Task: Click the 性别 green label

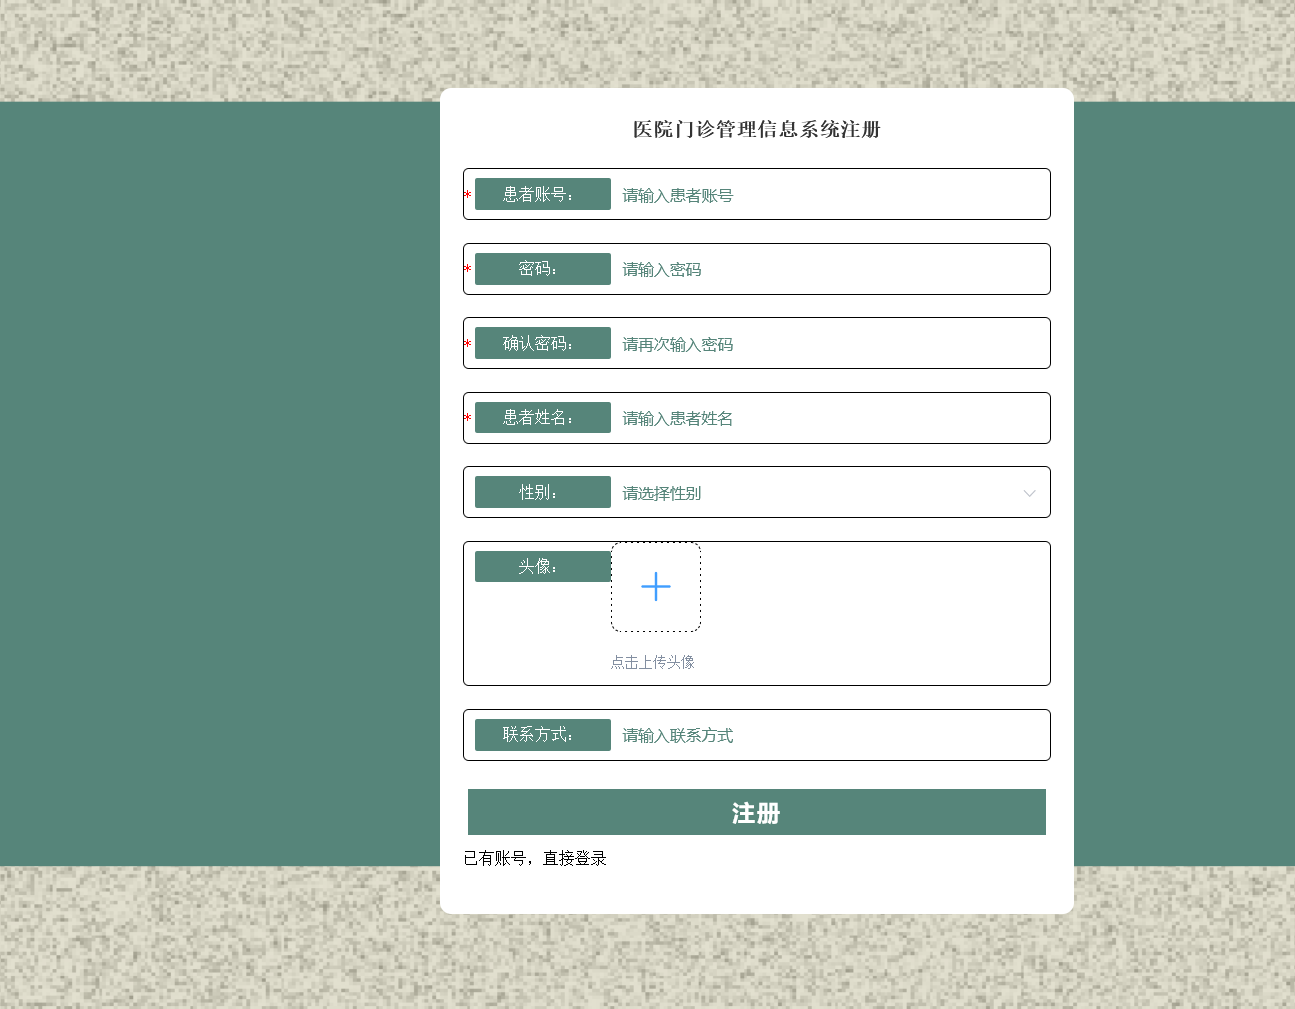Action: [542, 492]
